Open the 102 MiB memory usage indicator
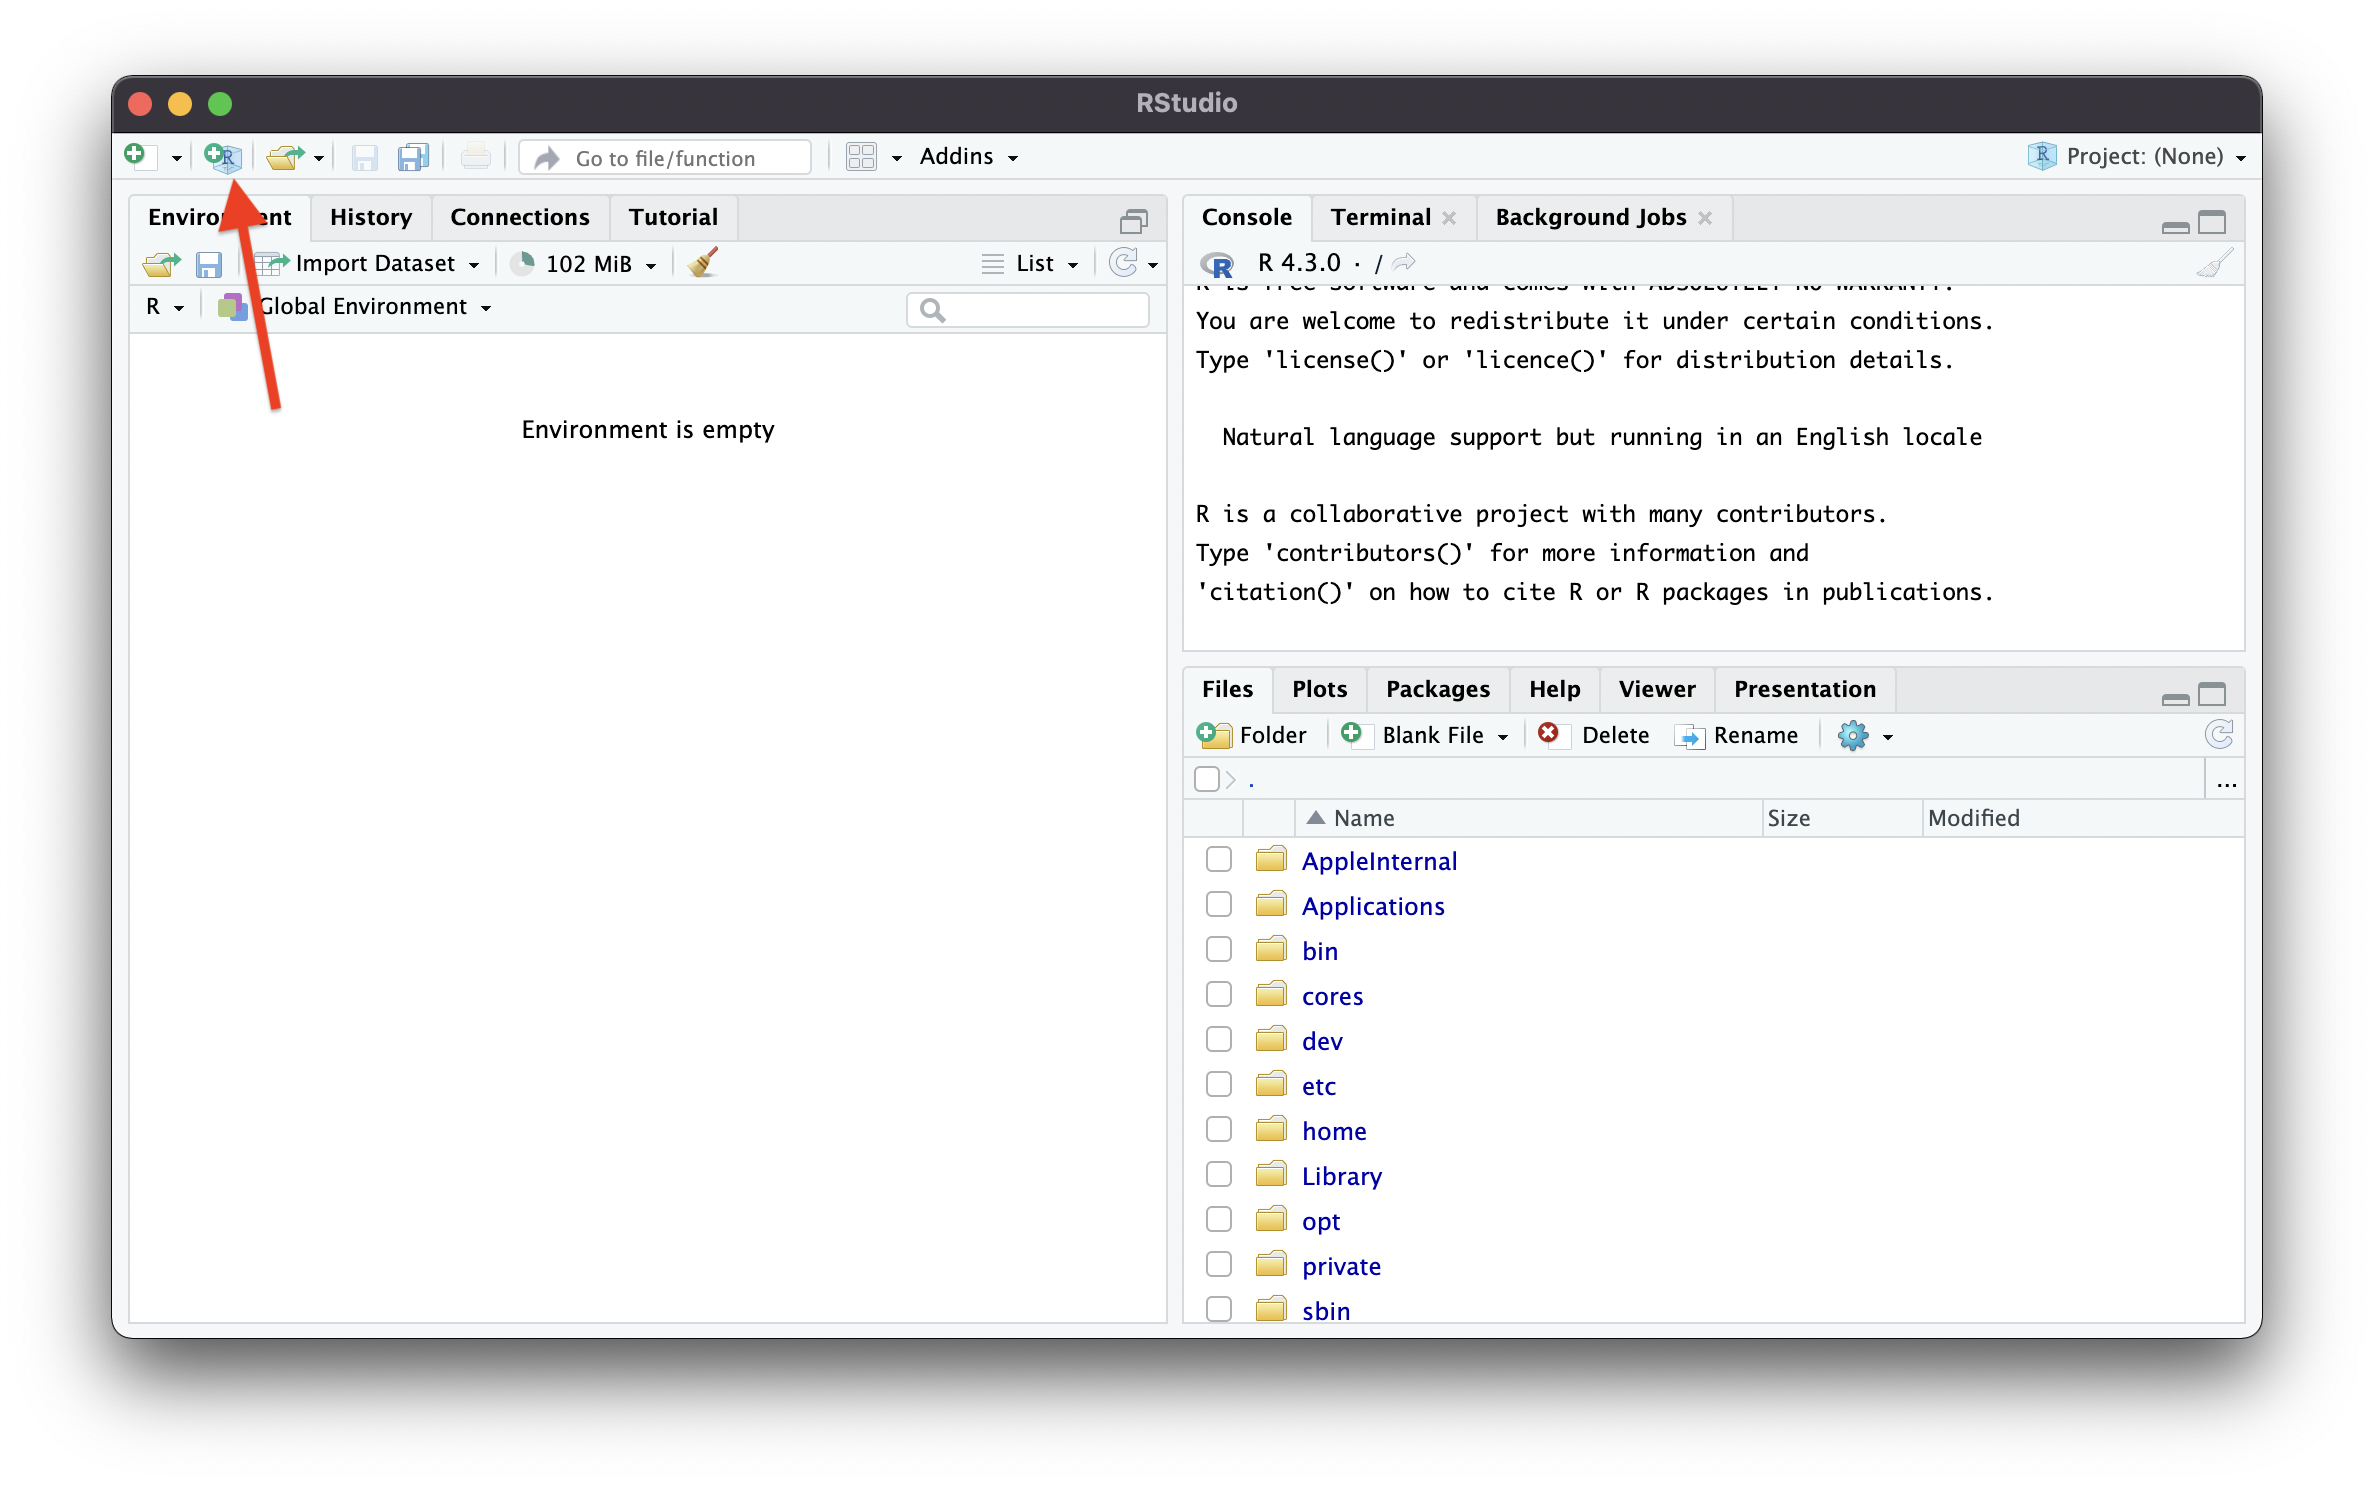The image size is (2374, 1486). (x=588, y=264)
